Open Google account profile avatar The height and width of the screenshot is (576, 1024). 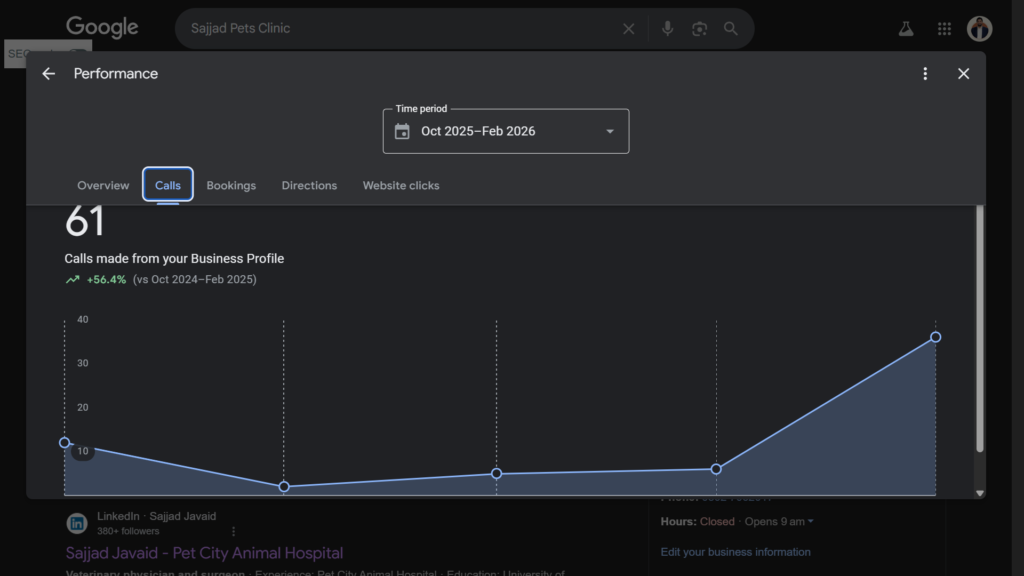[x=979, y=29]
